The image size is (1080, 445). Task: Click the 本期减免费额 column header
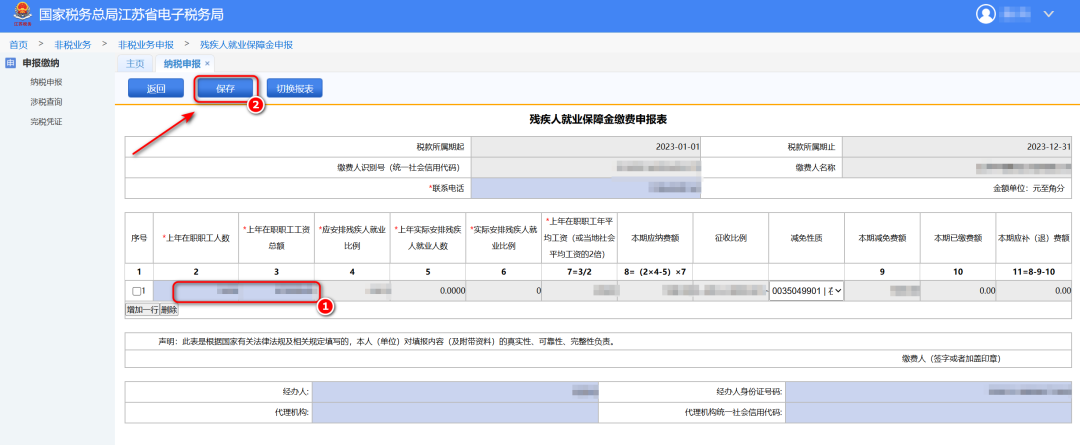click(882, 238)
